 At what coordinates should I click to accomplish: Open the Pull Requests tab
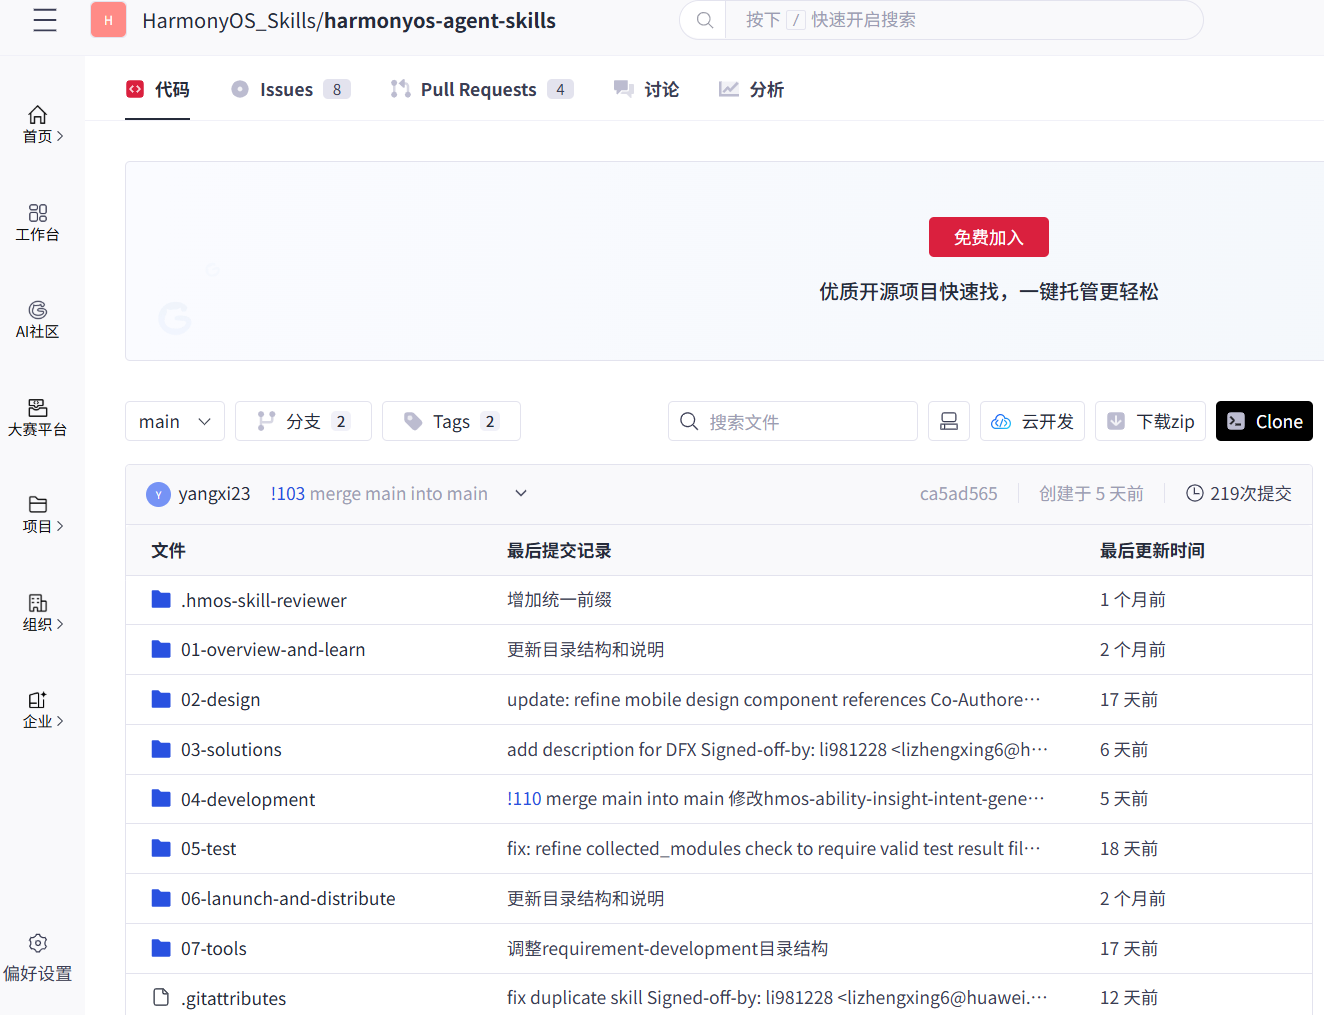(x=482, y=89)
